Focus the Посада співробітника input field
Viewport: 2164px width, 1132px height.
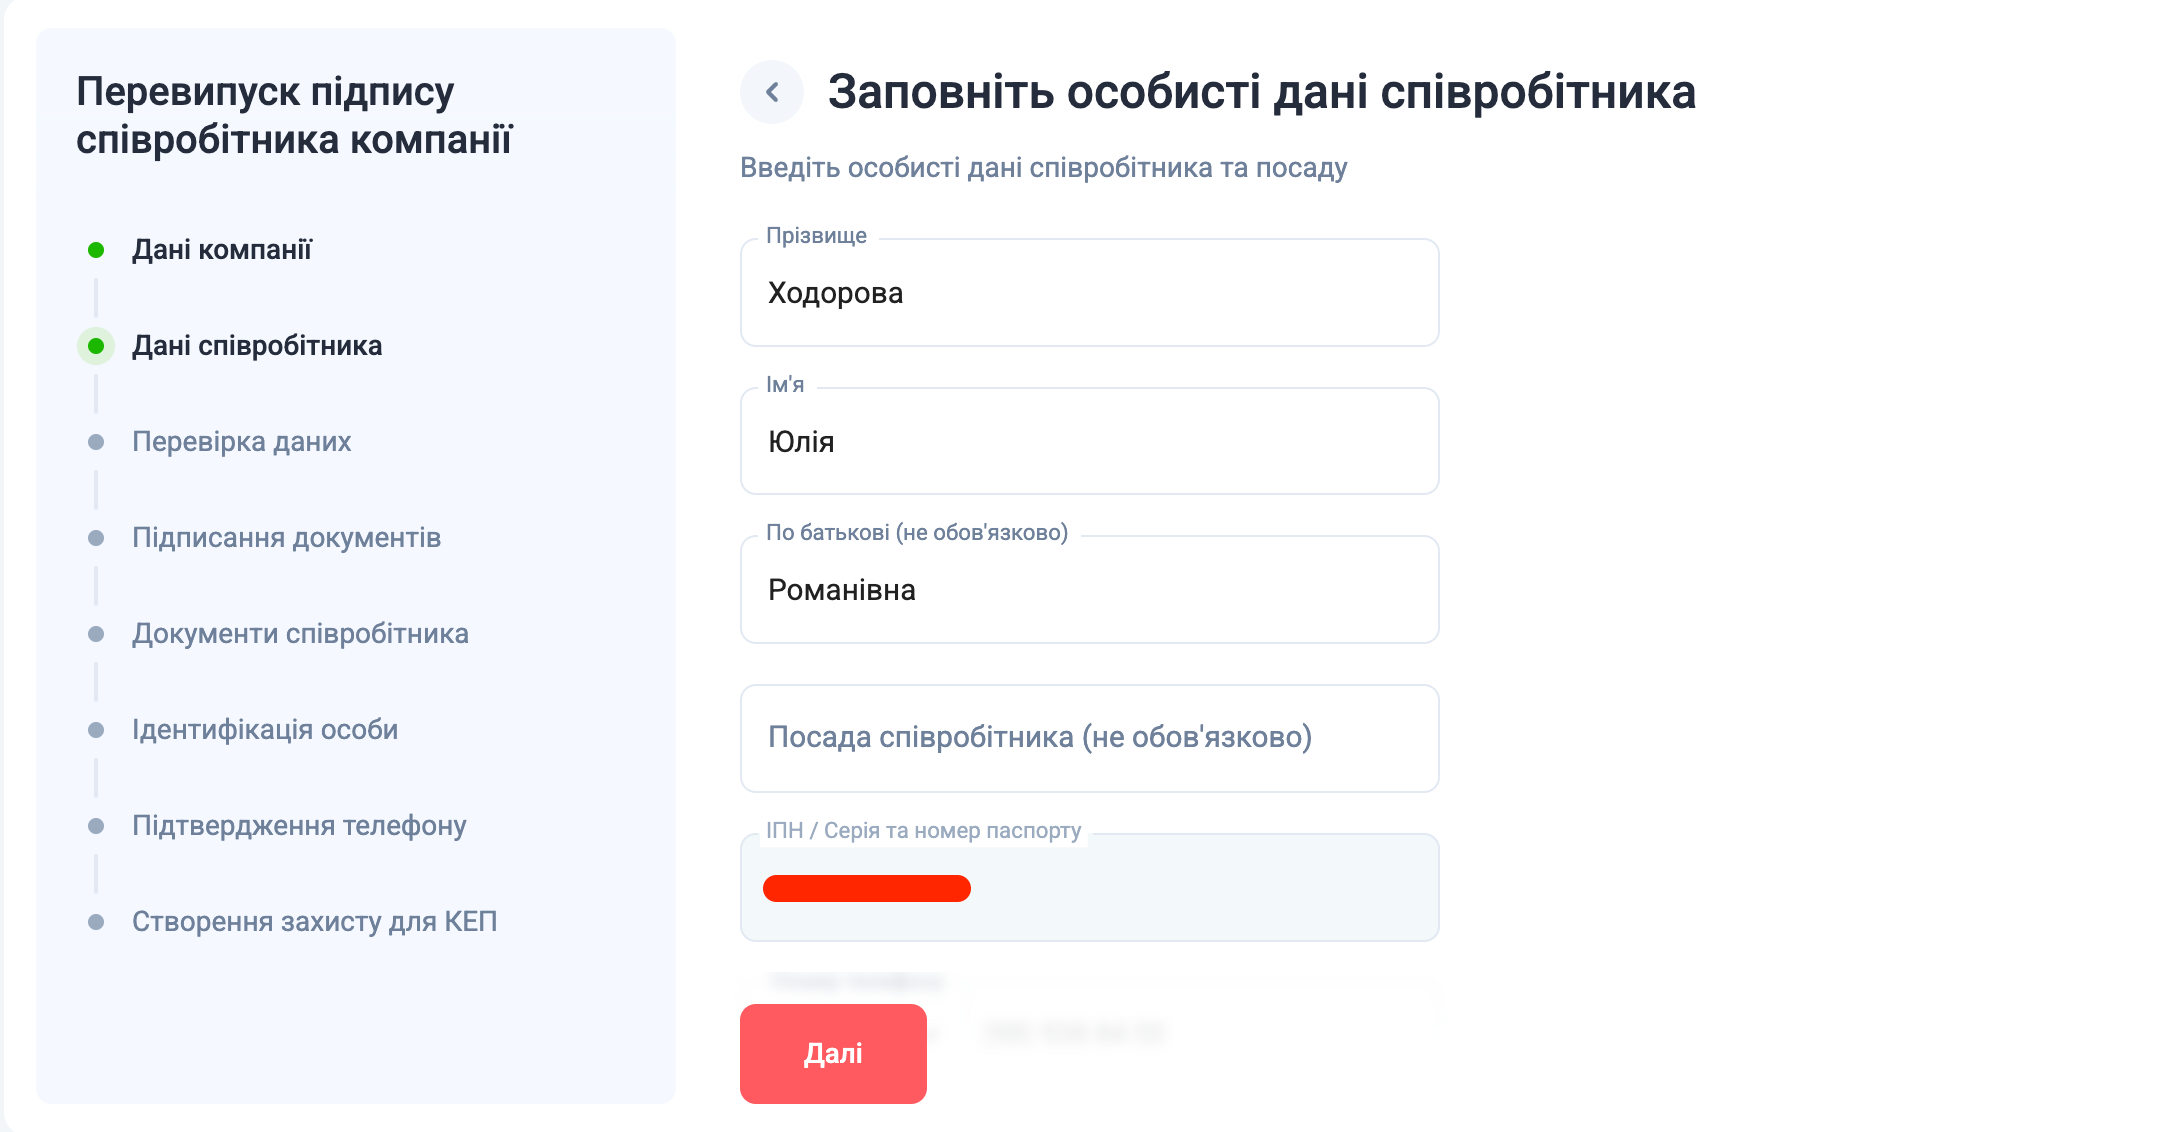point(1090,738)
